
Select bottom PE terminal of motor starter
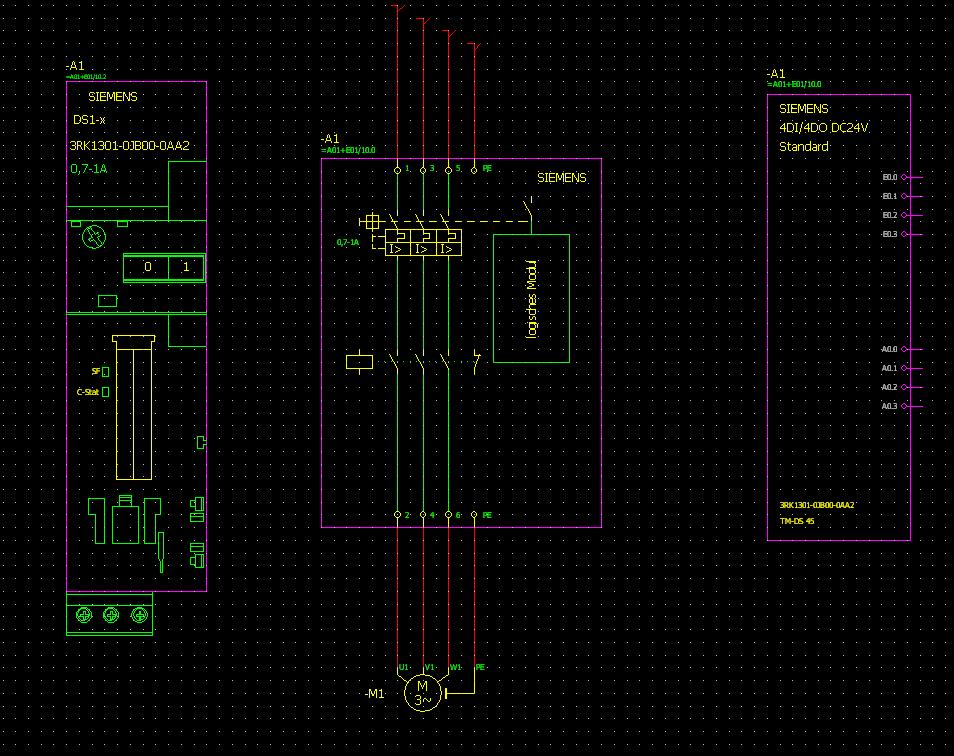coord(474,515)
